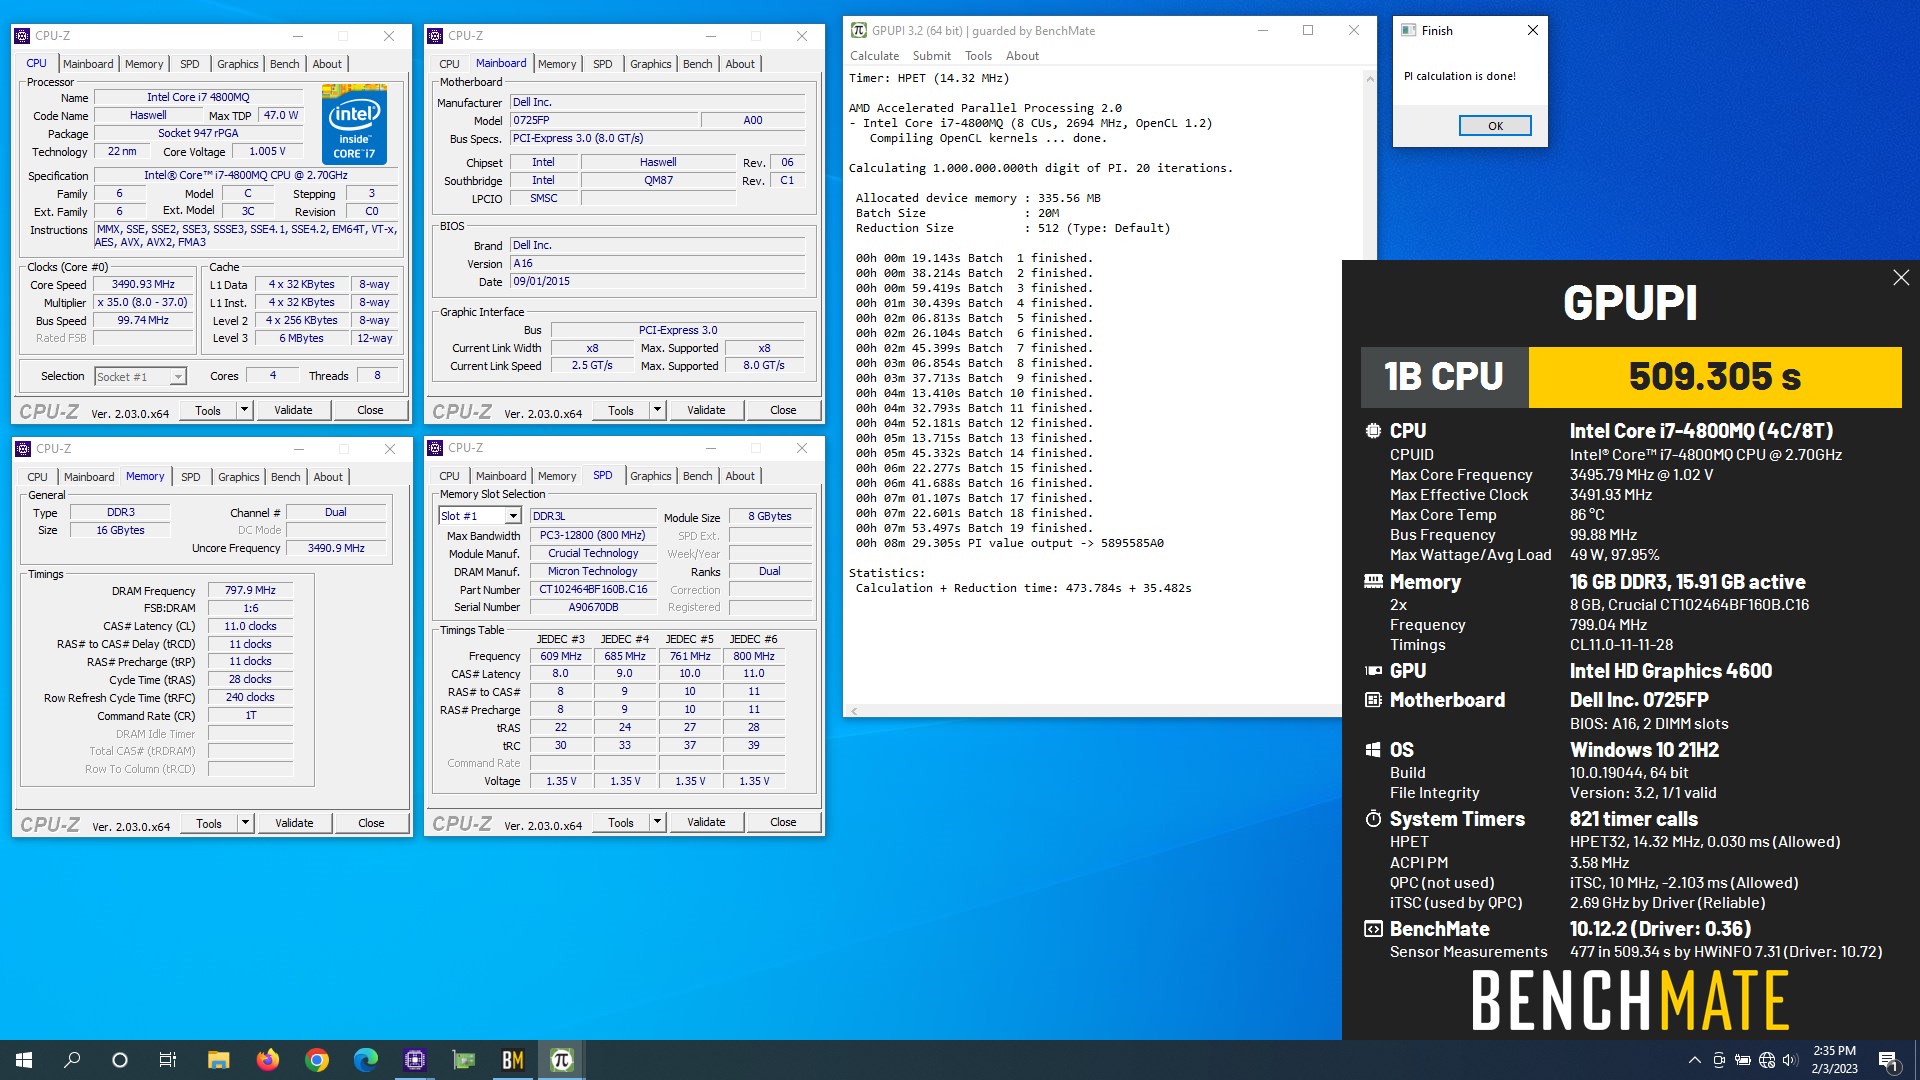The width and height of the screenshot is (1920, 1080).
Task: Close the Finish dialog with X
Action: [x=1532, y=30]
